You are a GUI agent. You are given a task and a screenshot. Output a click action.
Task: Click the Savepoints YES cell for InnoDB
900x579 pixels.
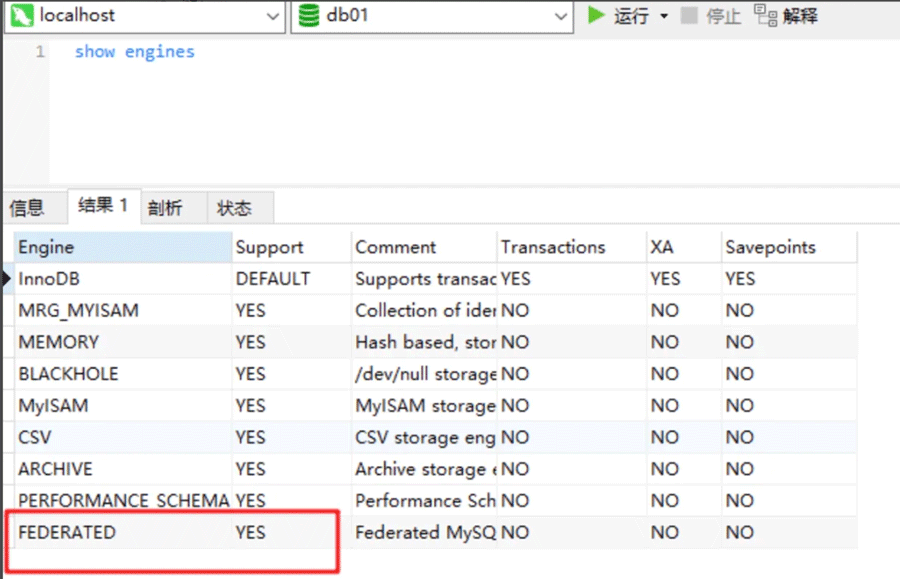pos(789,279)
